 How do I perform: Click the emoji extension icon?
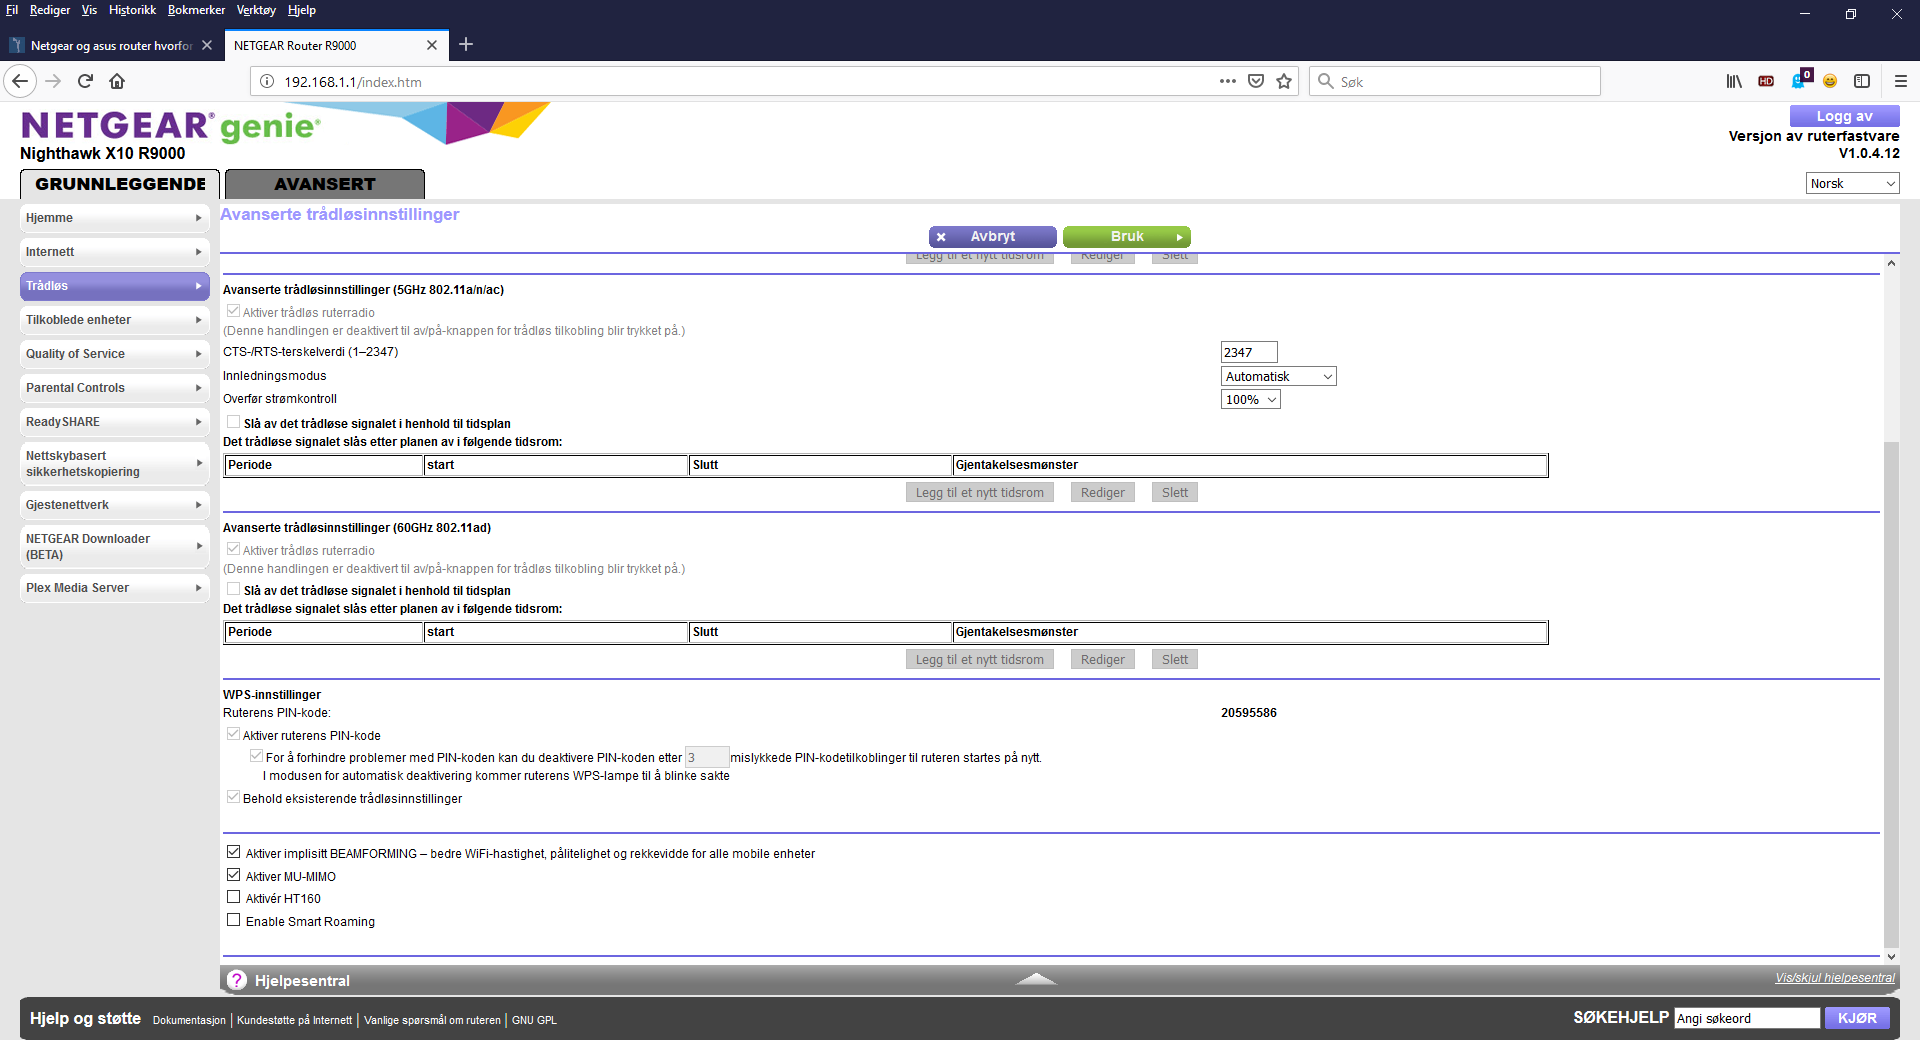(1830, 81)
